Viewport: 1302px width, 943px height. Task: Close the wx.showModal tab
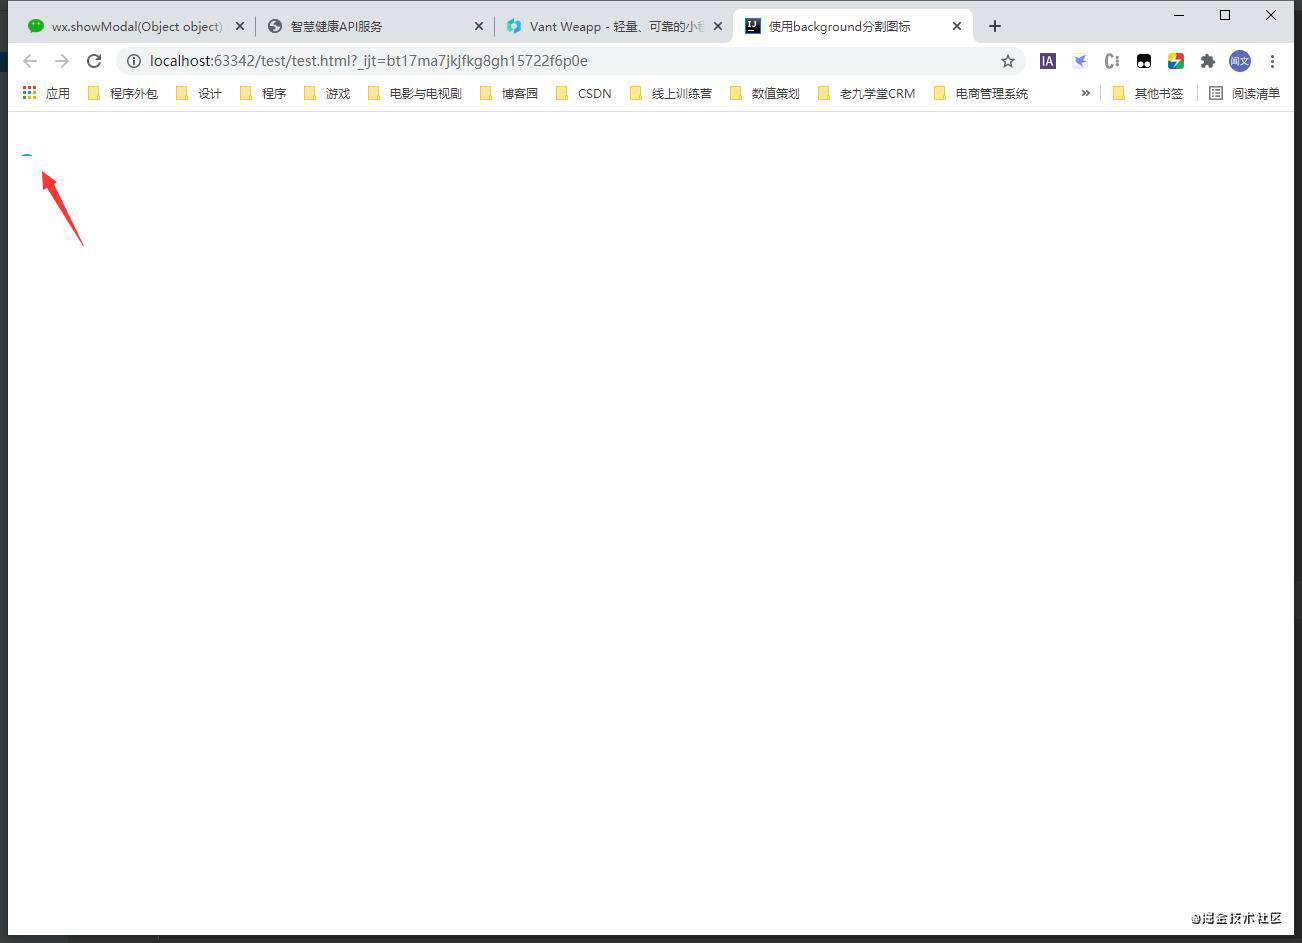tap(239, 26)
